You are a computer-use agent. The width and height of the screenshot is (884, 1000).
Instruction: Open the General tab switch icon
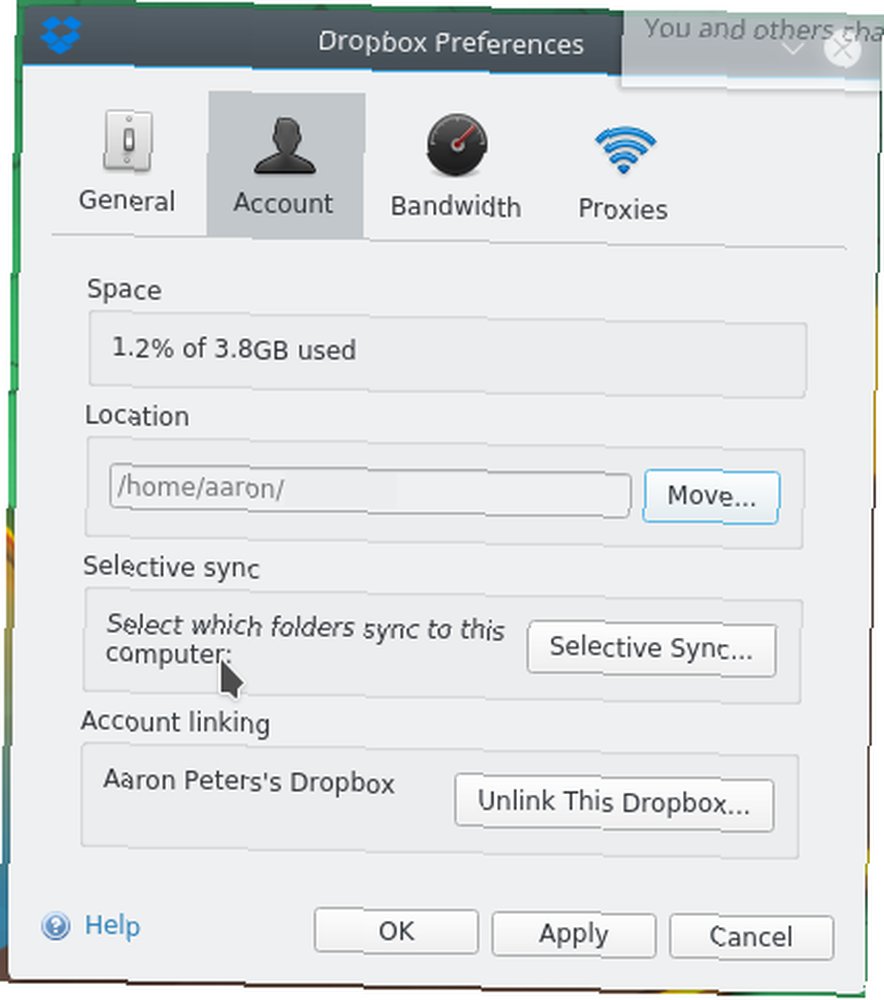128,141
